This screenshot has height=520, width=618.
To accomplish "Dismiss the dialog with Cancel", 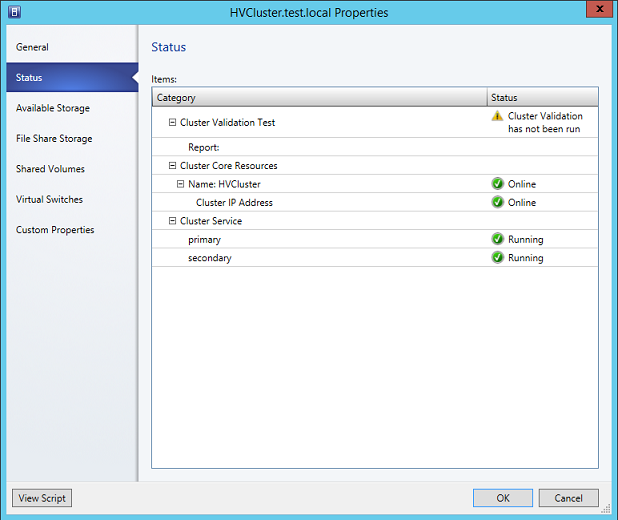I will pyautogui.click(x=568, y=498).
